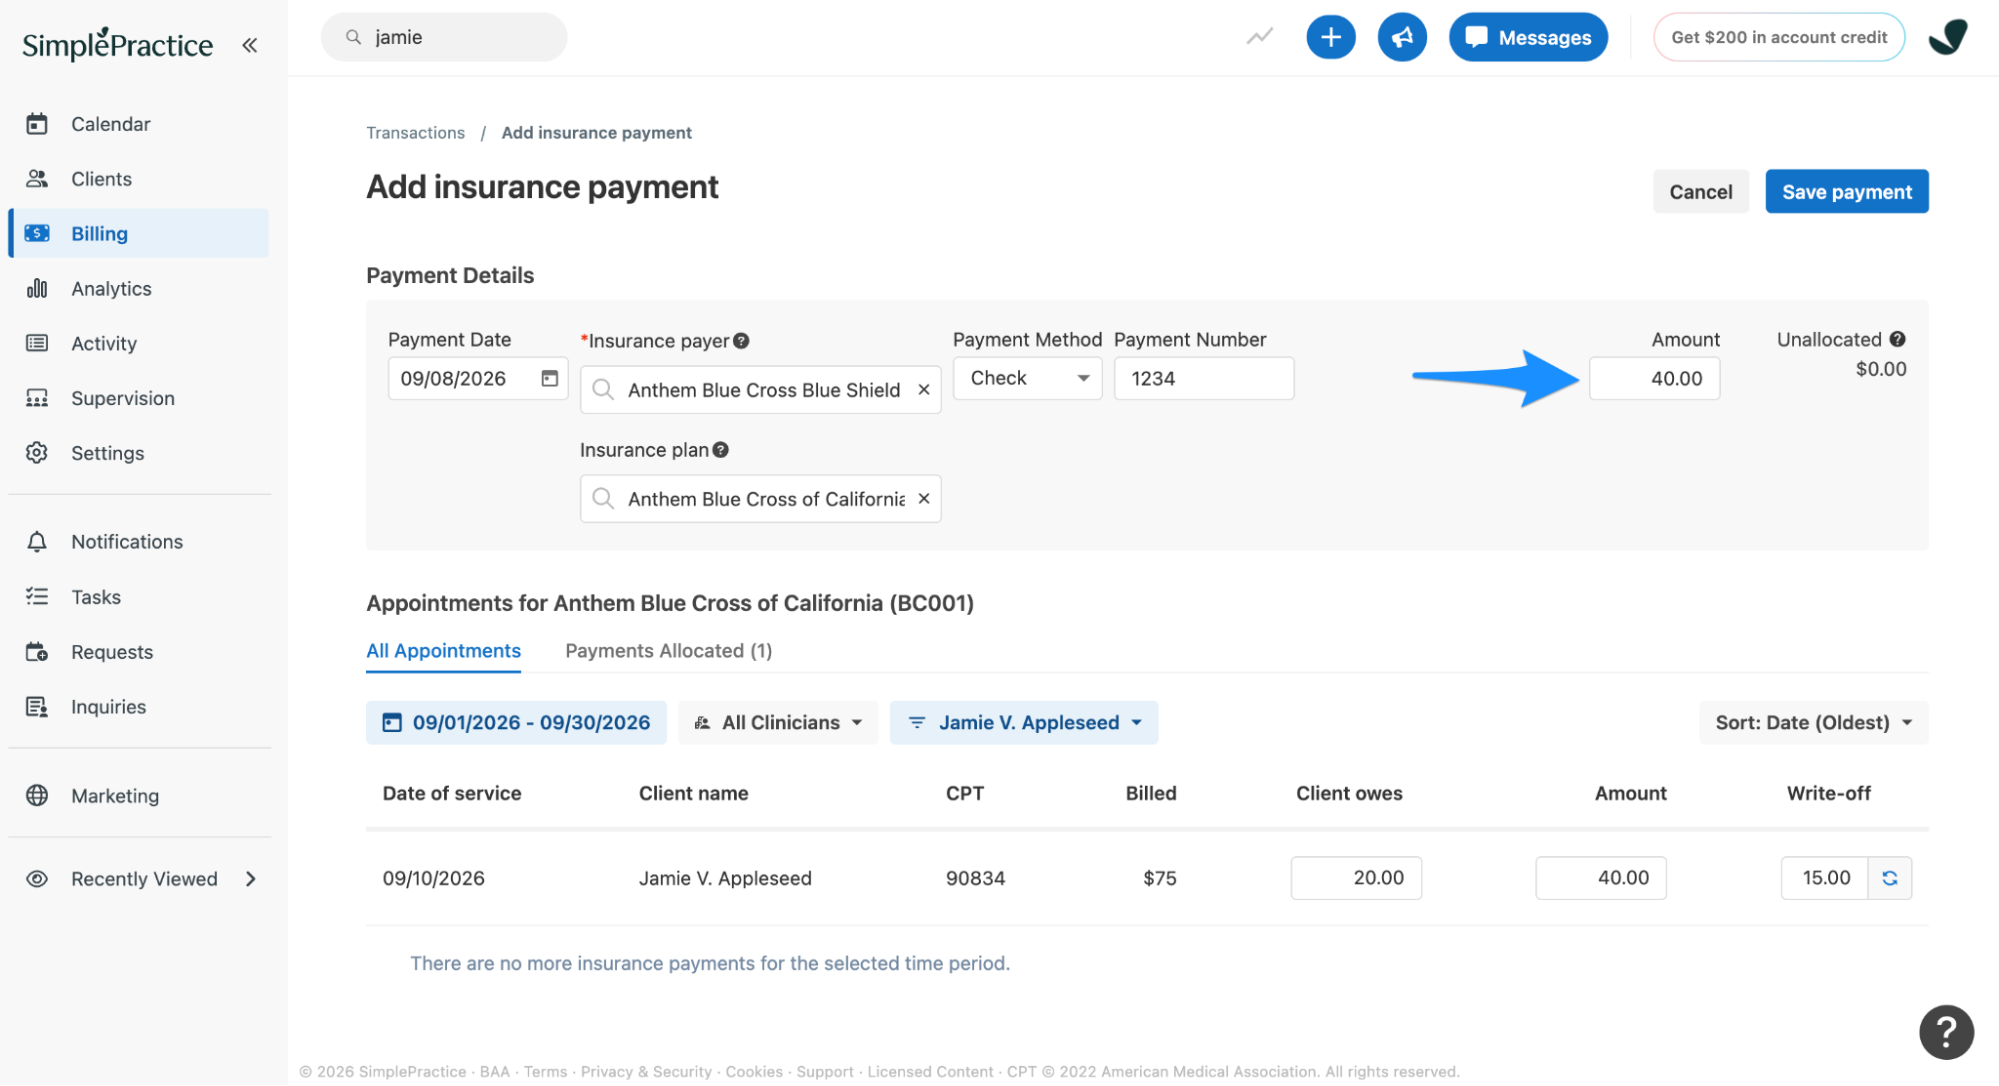Collapse the sidebar with the double chevron
The image size is (1999, 1086).
tap(250, 45)
